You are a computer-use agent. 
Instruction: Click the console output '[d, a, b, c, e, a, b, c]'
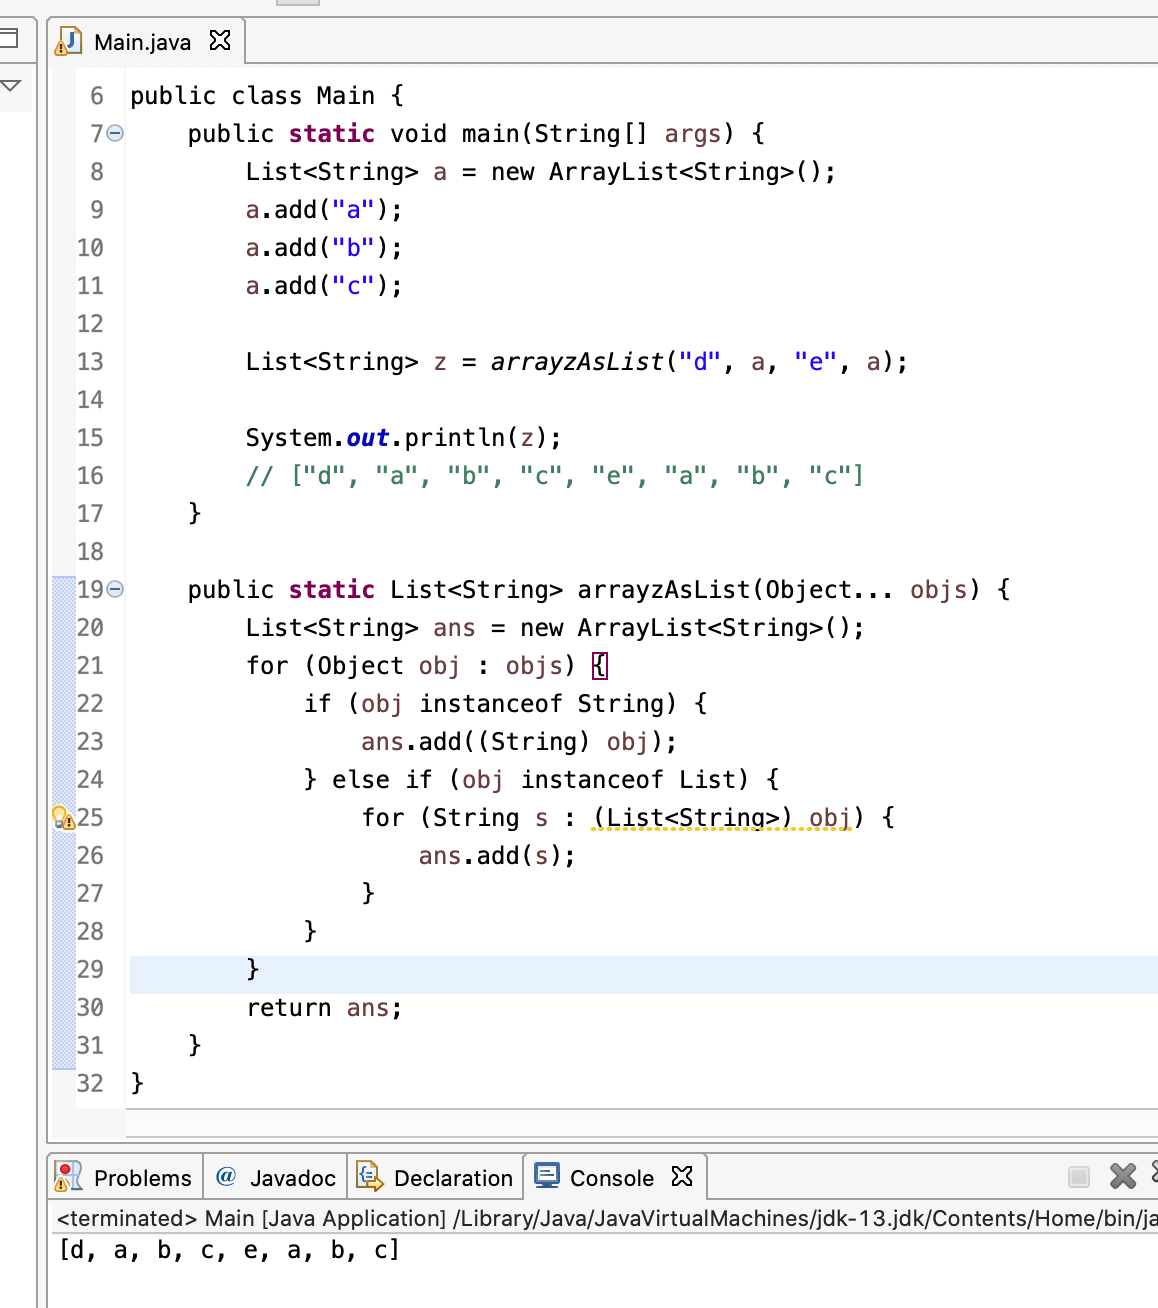[229, 1250]
